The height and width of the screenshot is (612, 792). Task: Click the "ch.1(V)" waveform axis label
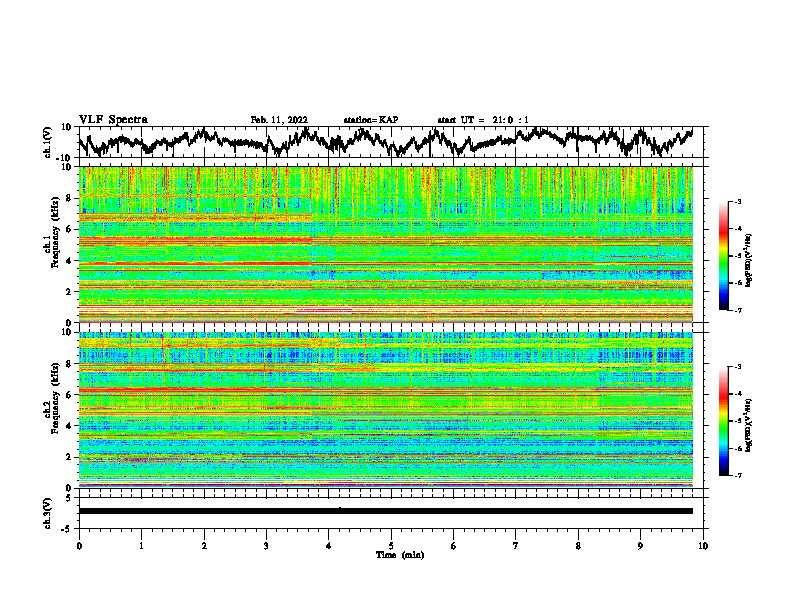48,142
